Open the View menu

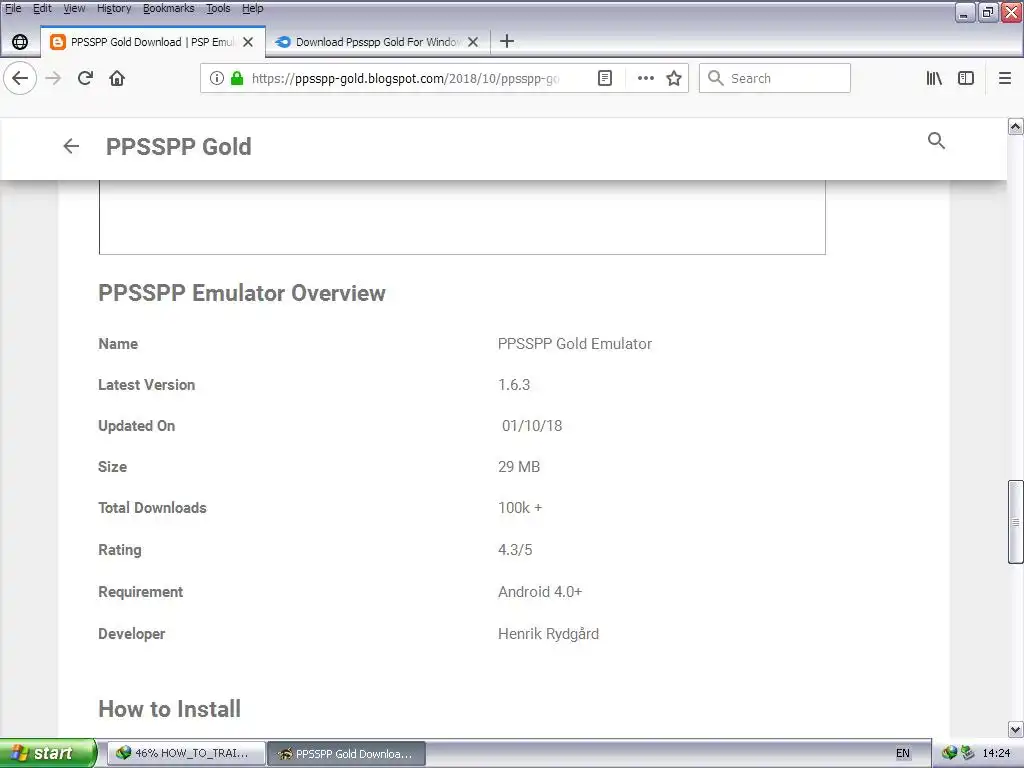click(x=74, y=8)
